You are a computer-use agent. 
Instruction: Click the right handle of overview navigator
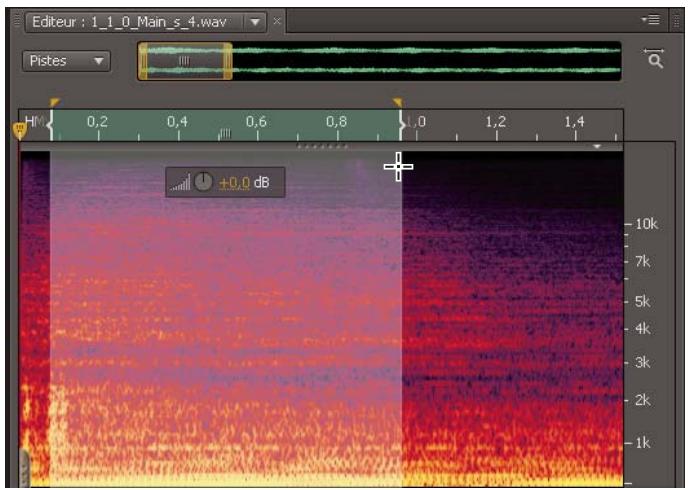(x=228, y=61)
